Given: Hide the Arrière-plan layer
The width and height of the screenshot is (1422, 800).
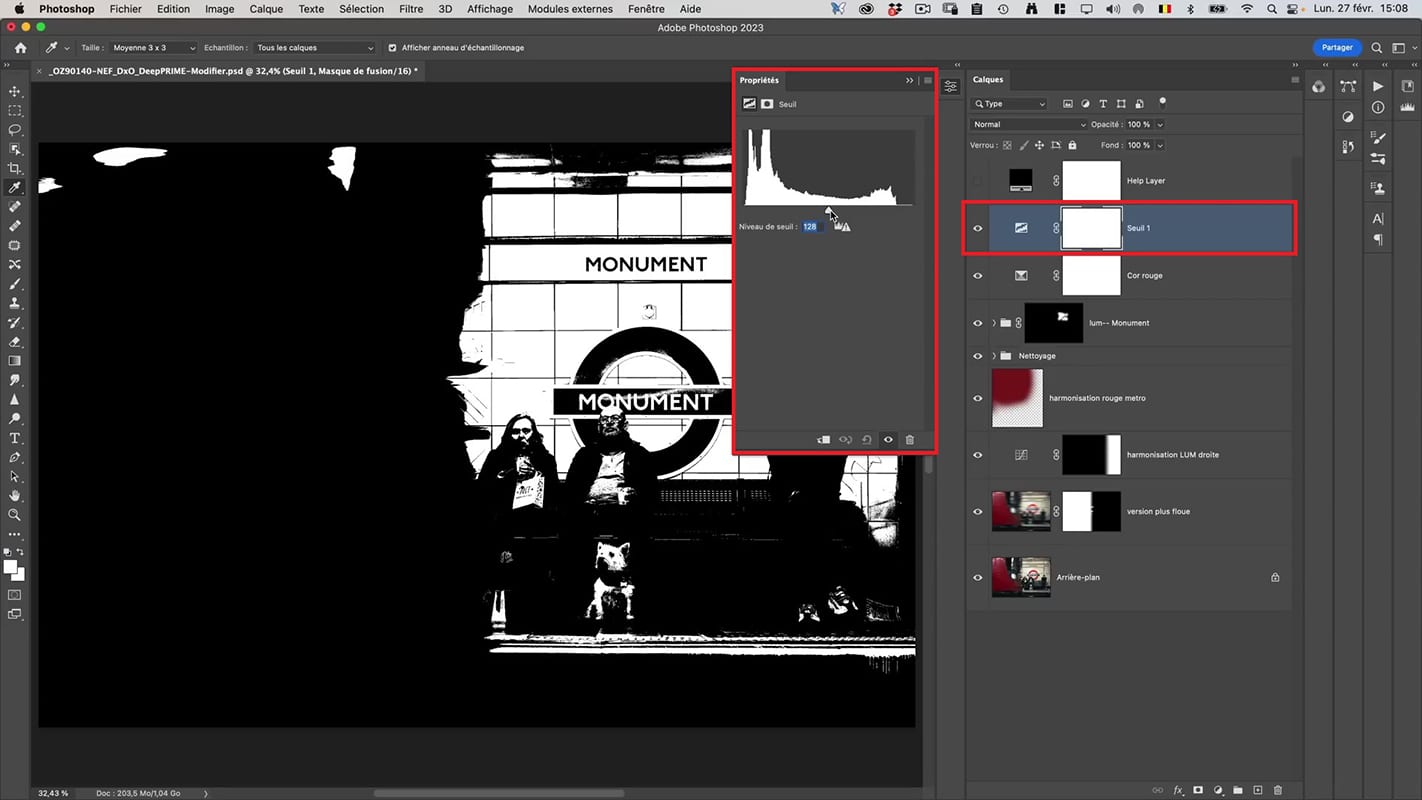Looking at the screenshot, I should 978,577.
